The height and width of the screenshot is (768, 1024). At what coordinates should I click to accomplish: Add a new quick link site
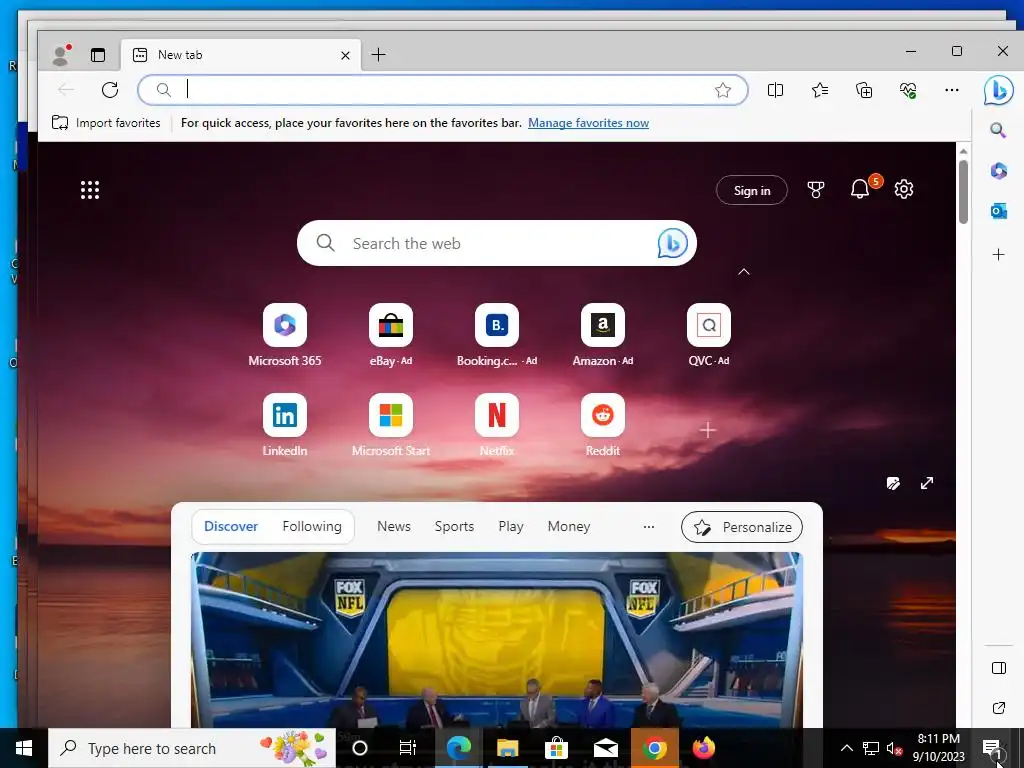coord(707,430)
